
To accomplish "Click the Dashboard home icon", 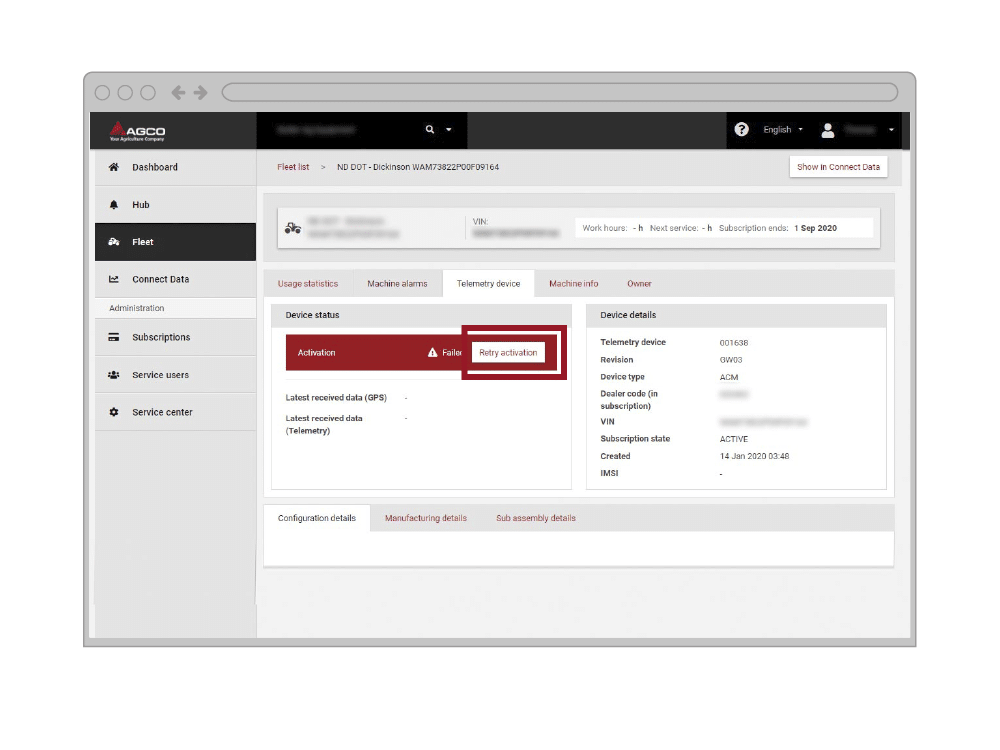I will pyautogui.click(x=114, y=167).
